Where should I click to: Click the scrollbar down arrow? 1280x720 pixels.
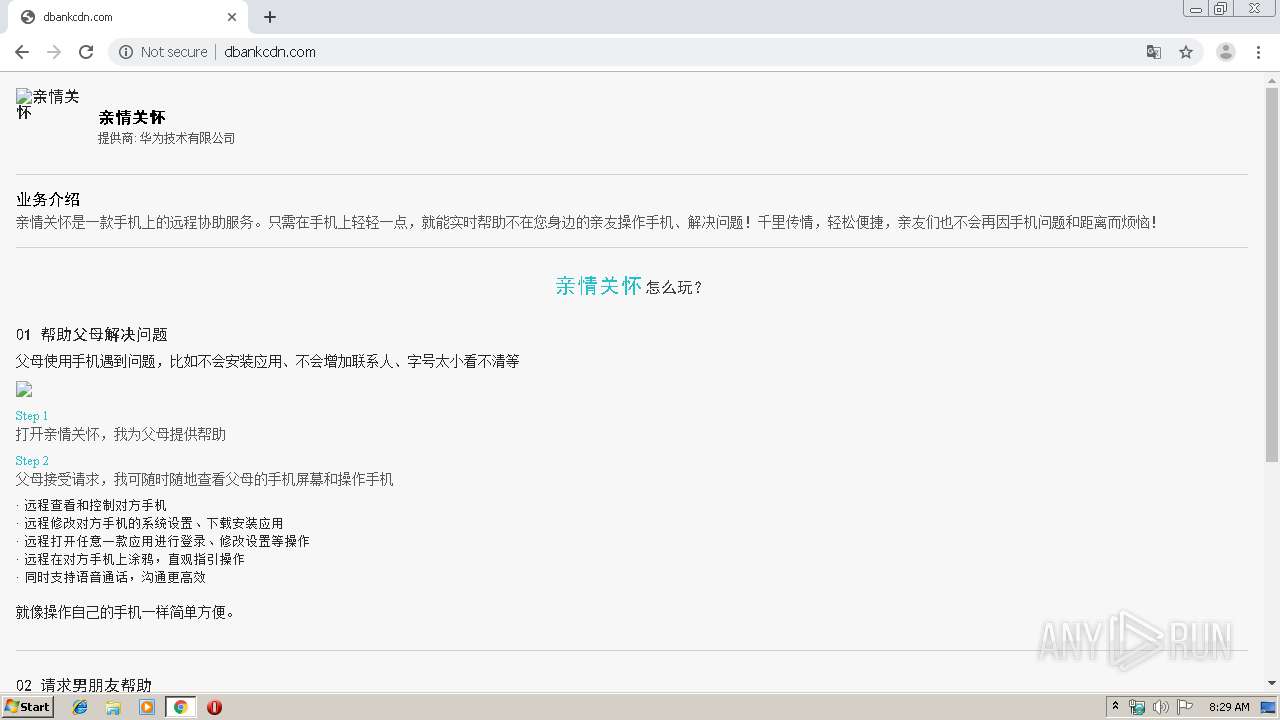click(1272, 684)
